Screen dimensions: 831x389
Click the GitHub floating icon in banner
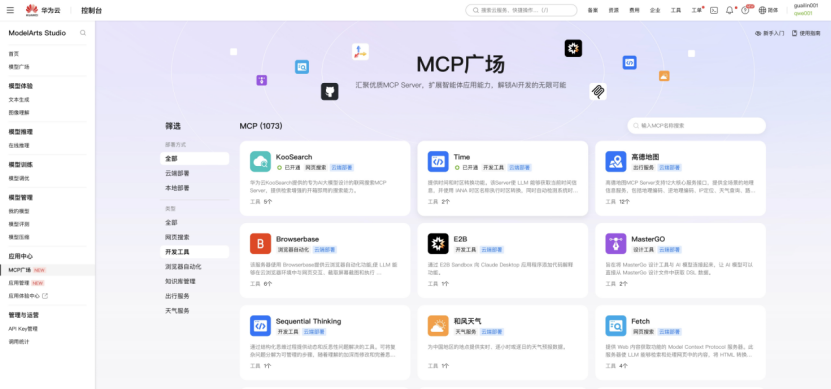(330, 92)
